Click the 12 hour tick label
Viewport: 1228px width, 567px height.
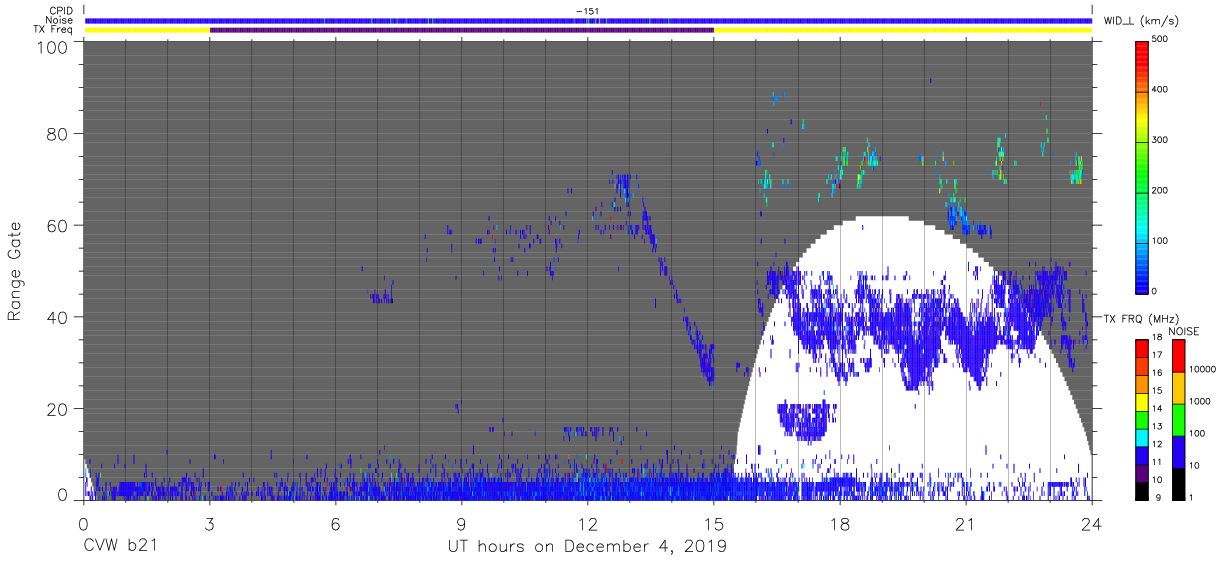tap(587, 522)
